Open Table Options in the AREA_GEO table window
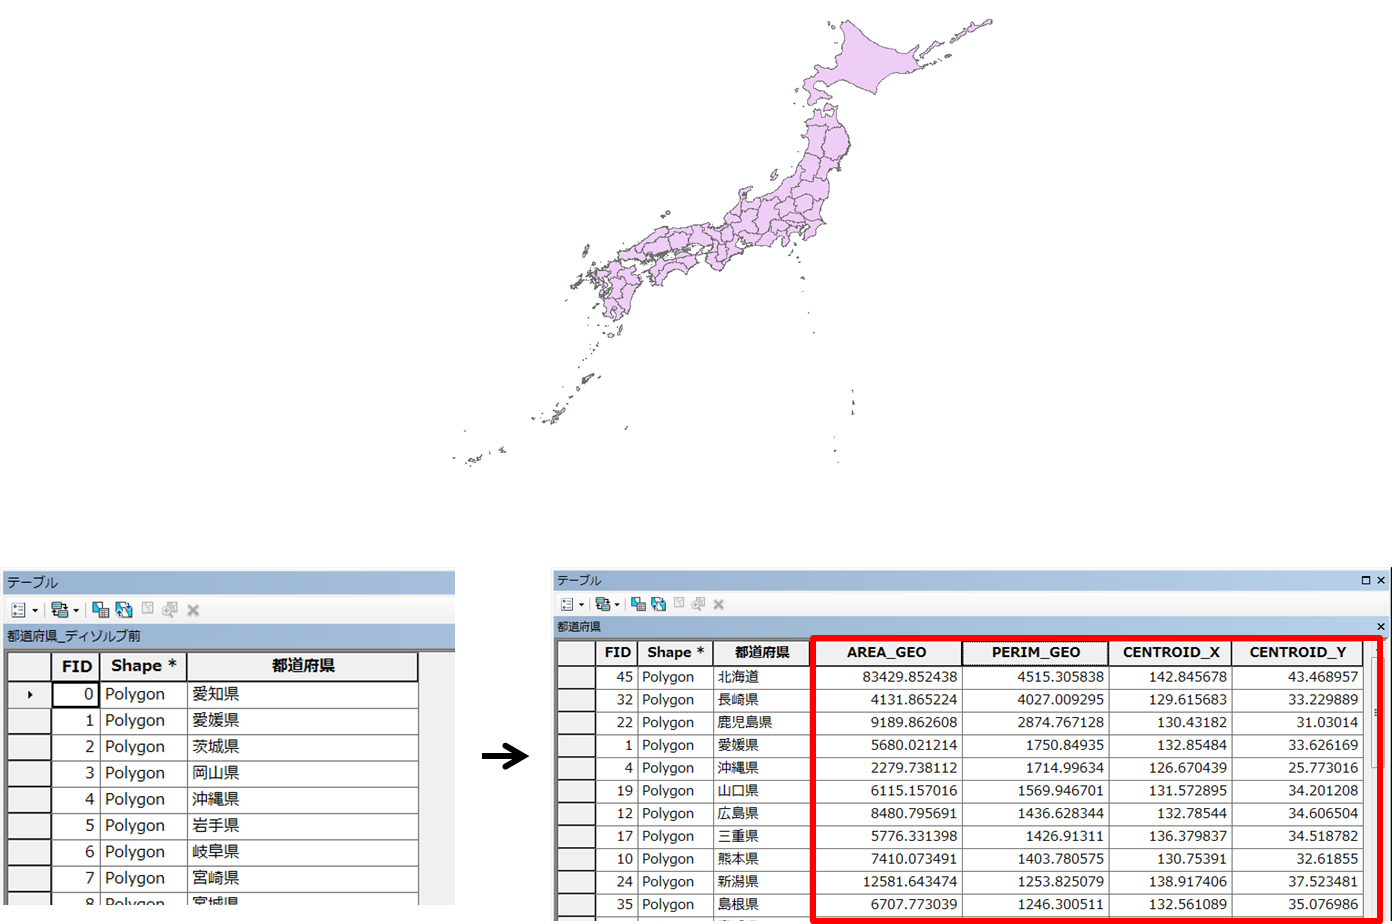Image resolution: width=1392 pixels, height=924 pixels. pyautogui.click(x=567, y=604)
